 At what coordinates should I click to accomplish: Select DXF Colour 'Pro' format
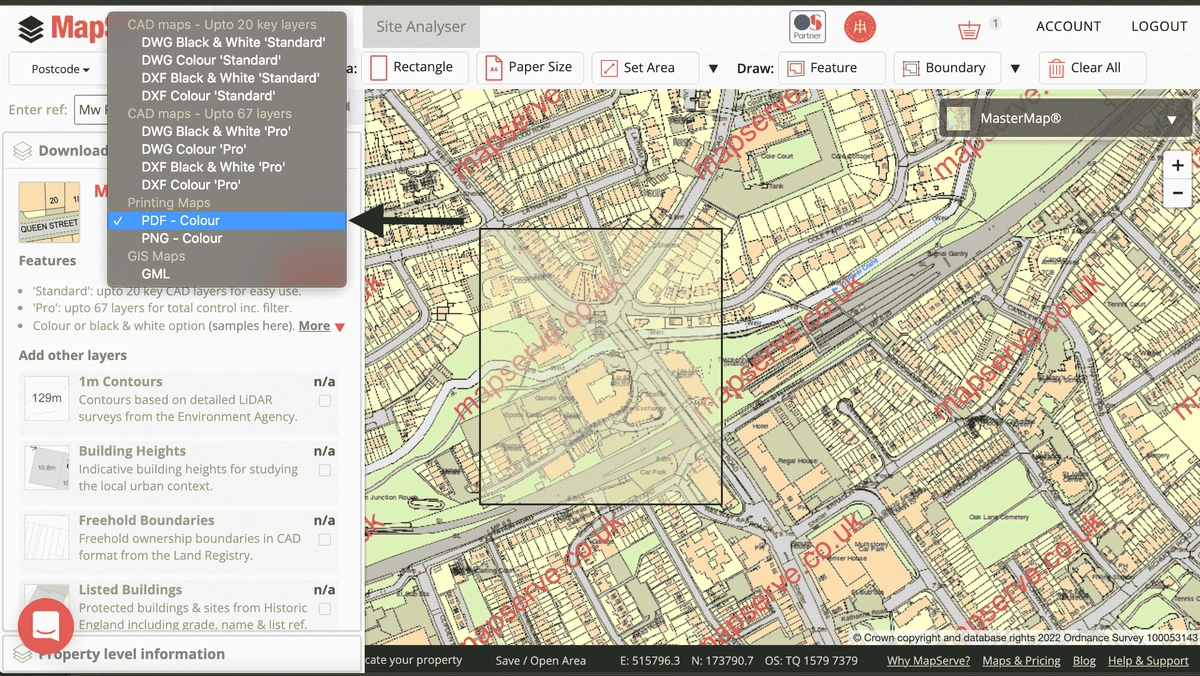227,185
